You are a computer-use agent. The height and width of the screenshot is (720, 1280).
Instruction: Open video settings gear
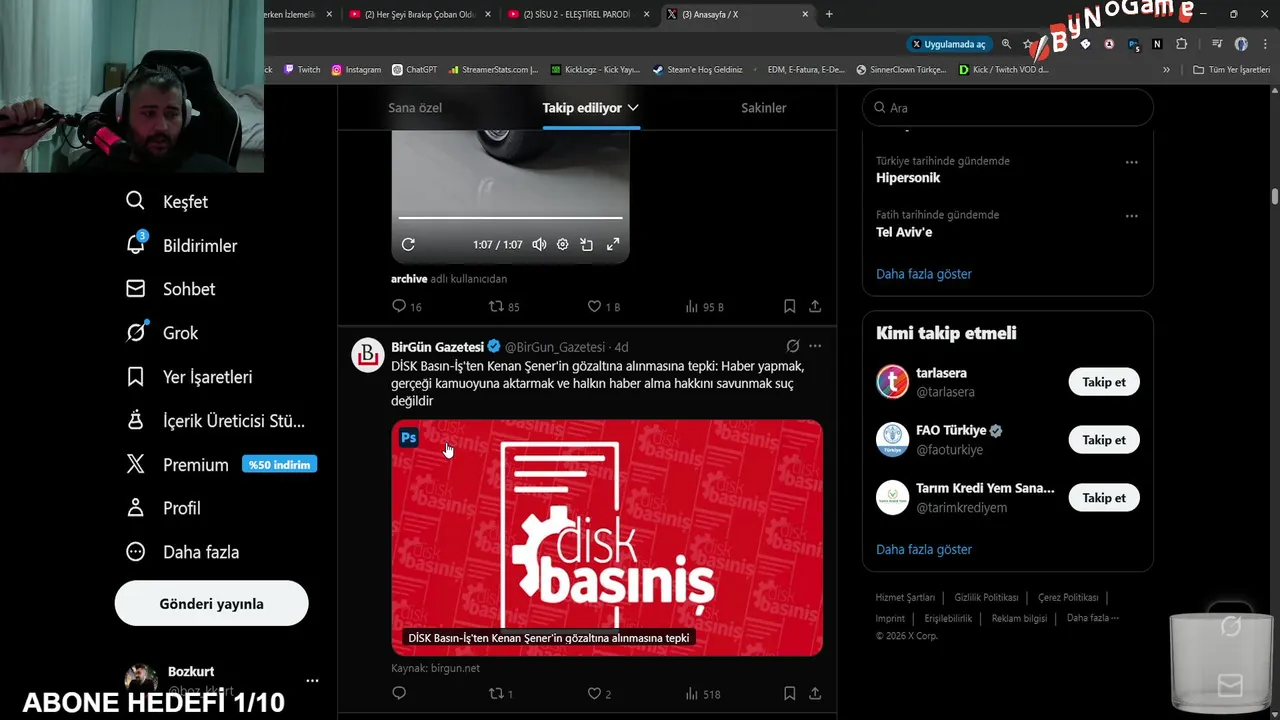coord(563,244)
